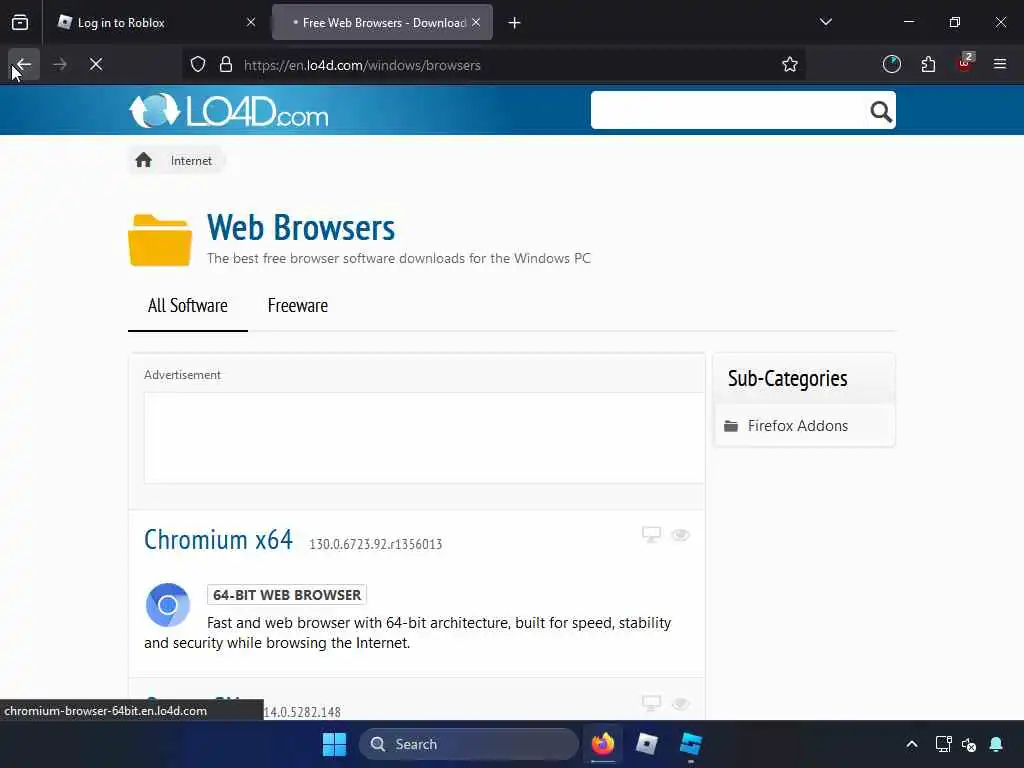The height and width of the screenshot is (768, 1024).
Task: Open the Chromium x64 title link
Action: (x=218, y=540)
